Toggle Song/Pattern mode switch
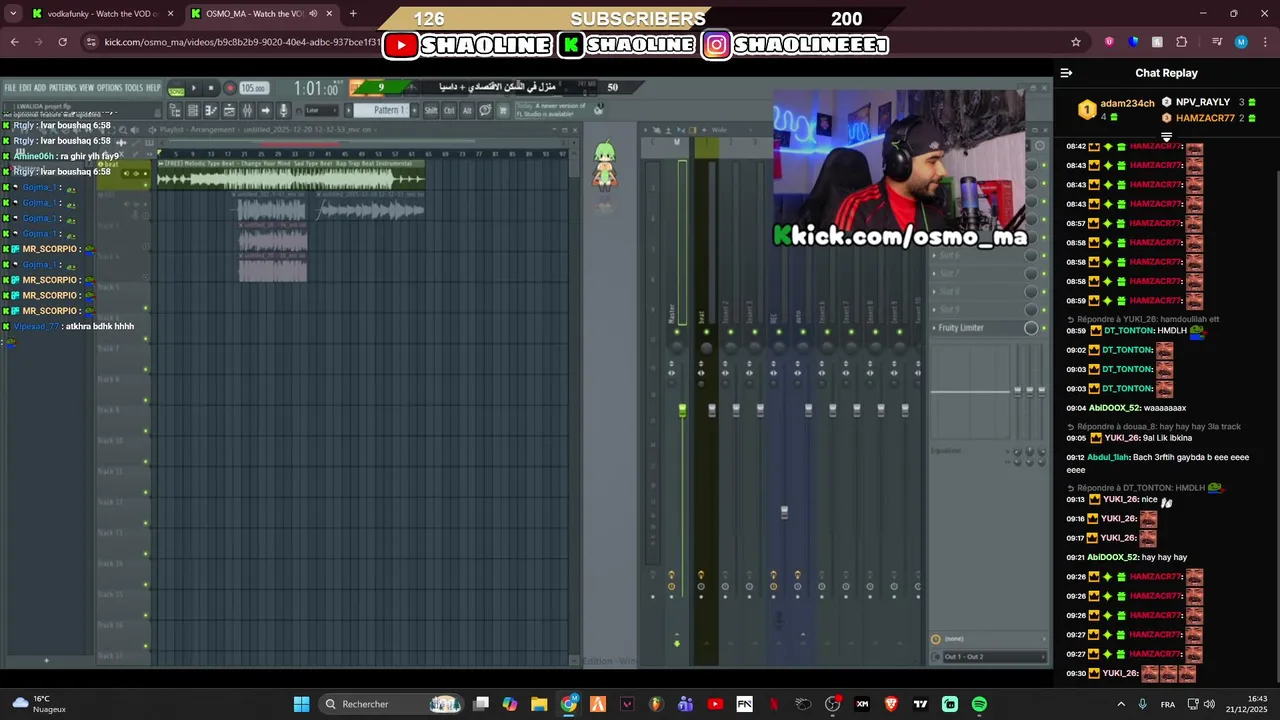This screenshot has width=1280, height=720. coord(177,88)
